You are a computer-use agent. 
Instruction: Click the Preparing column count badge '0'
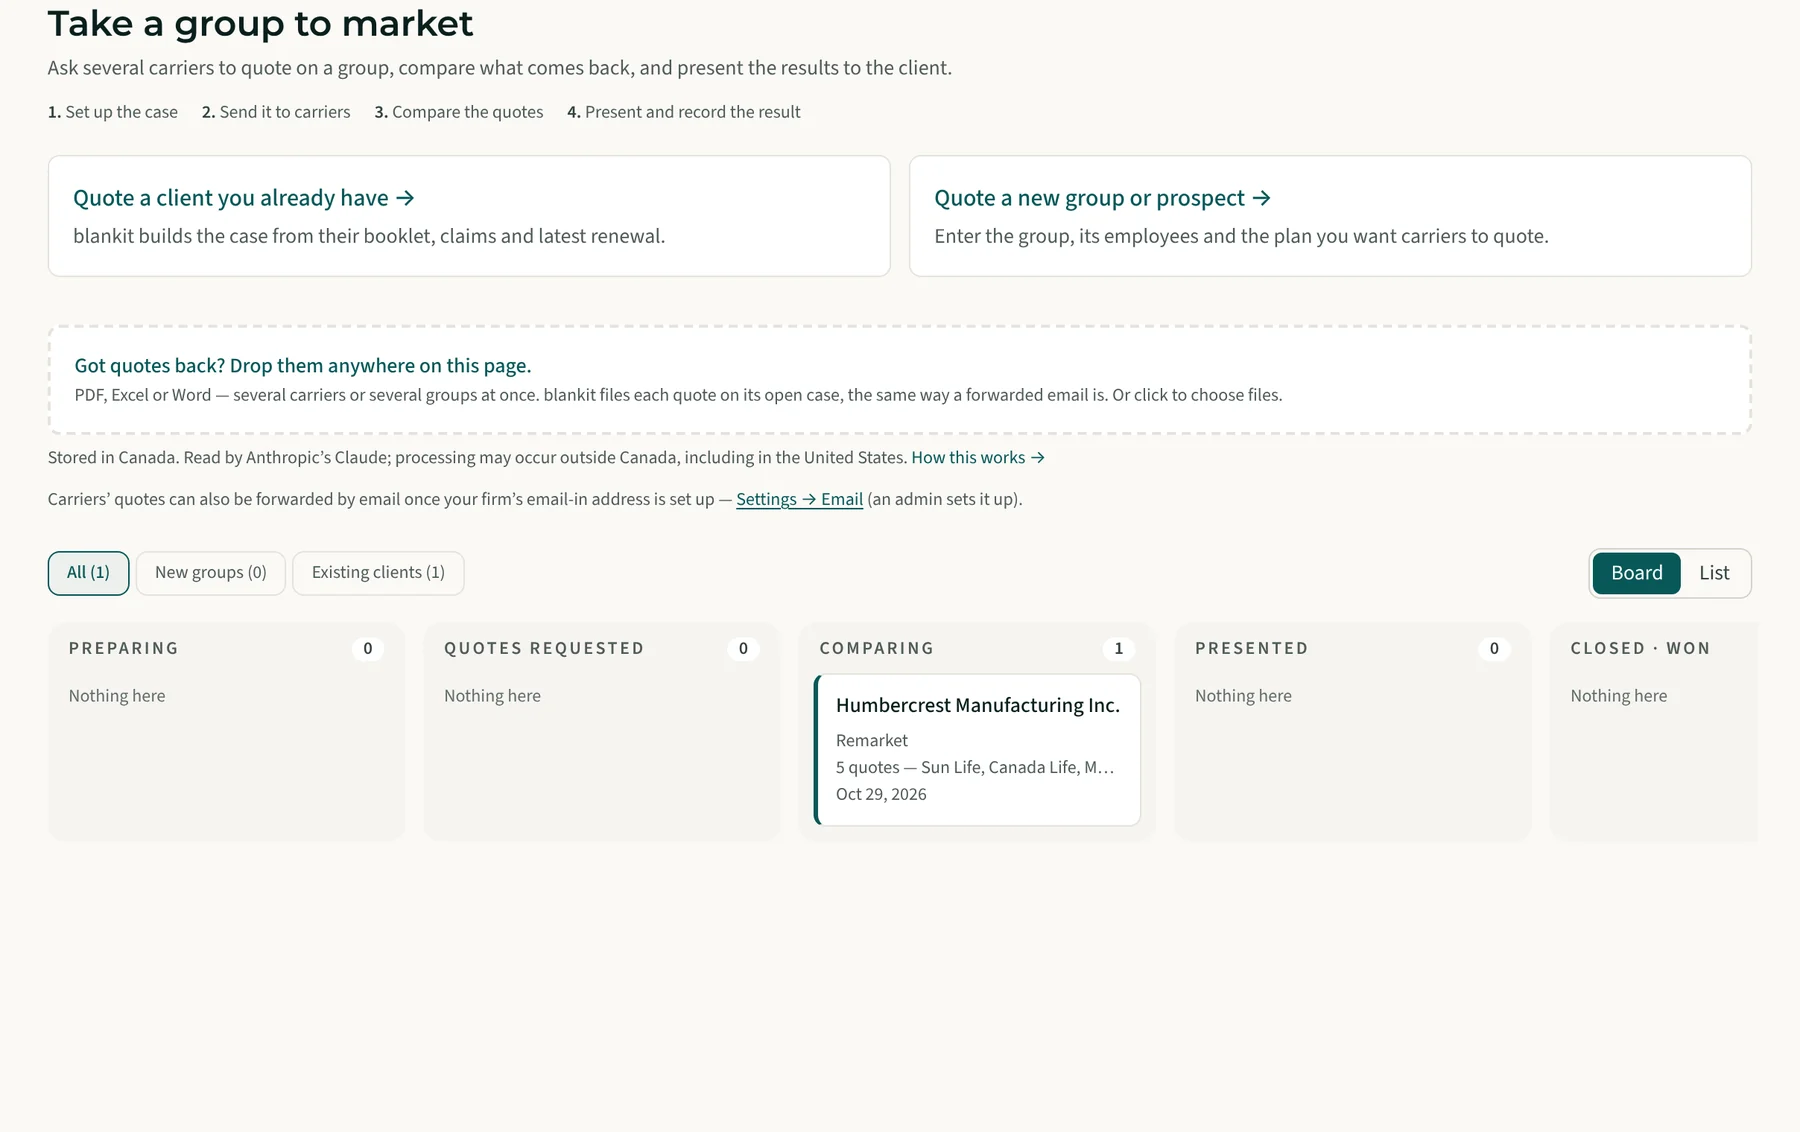pos(368,648)
